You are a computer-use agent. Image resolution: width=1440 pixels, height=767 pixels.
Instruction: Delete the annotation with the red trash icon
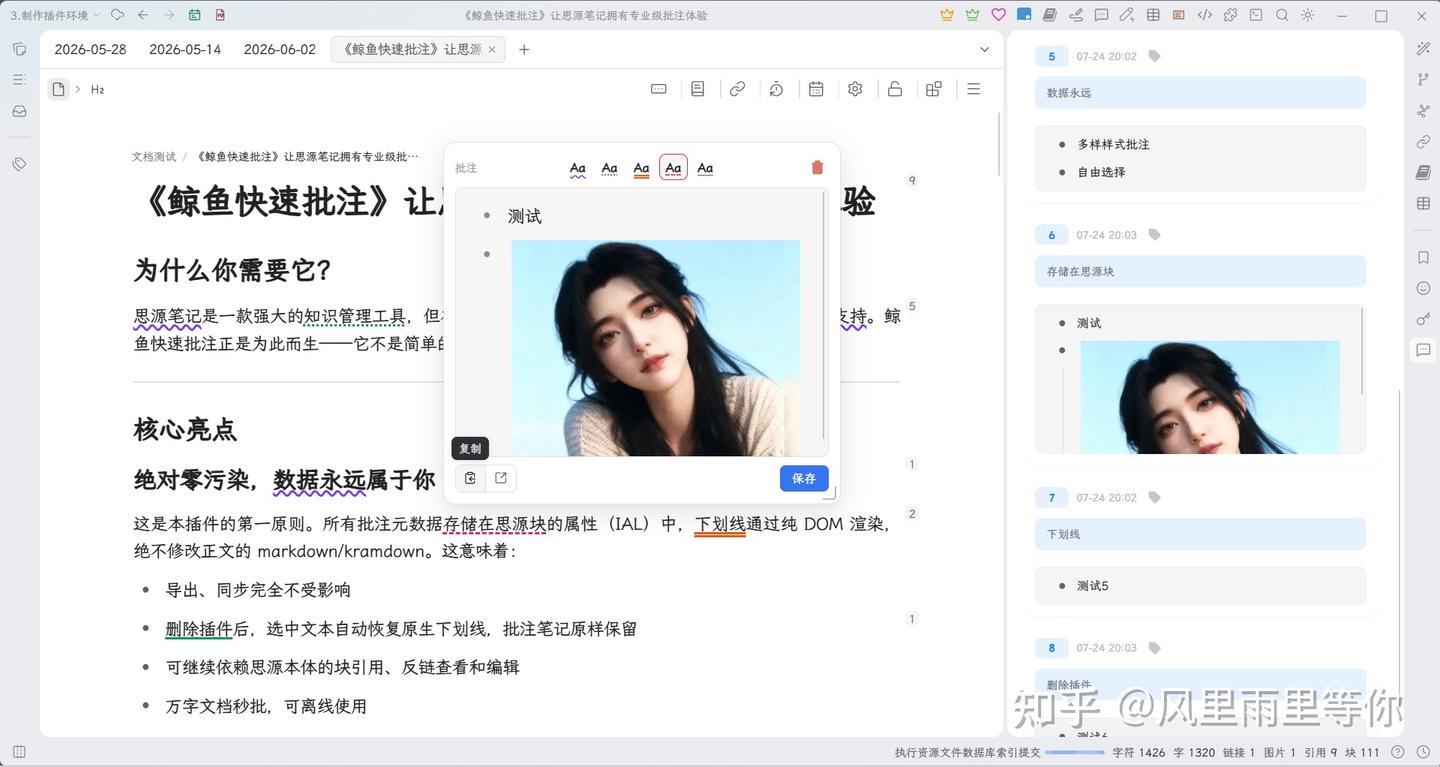point(817,168)
